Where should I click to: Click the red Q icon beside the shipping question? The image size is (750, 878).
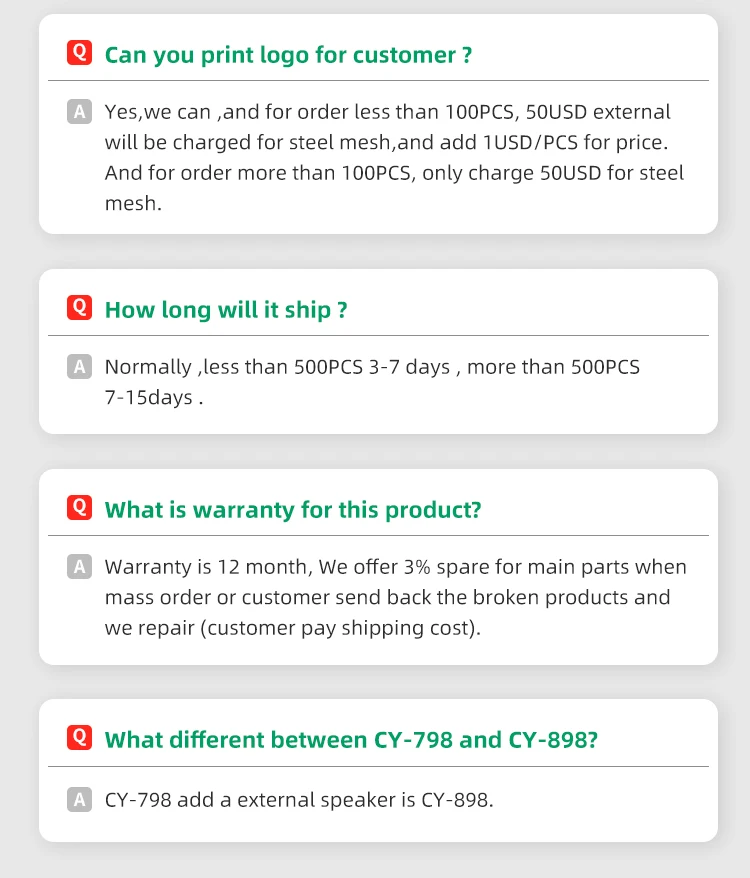tap(79, 308)
